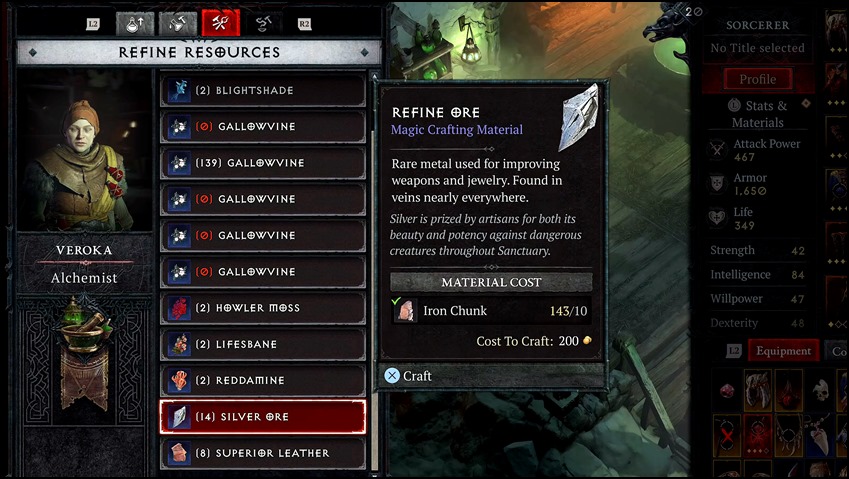Select the Blightshade recipe
Image resolution: width=849 pixels, height=479 pixels.
263,90
